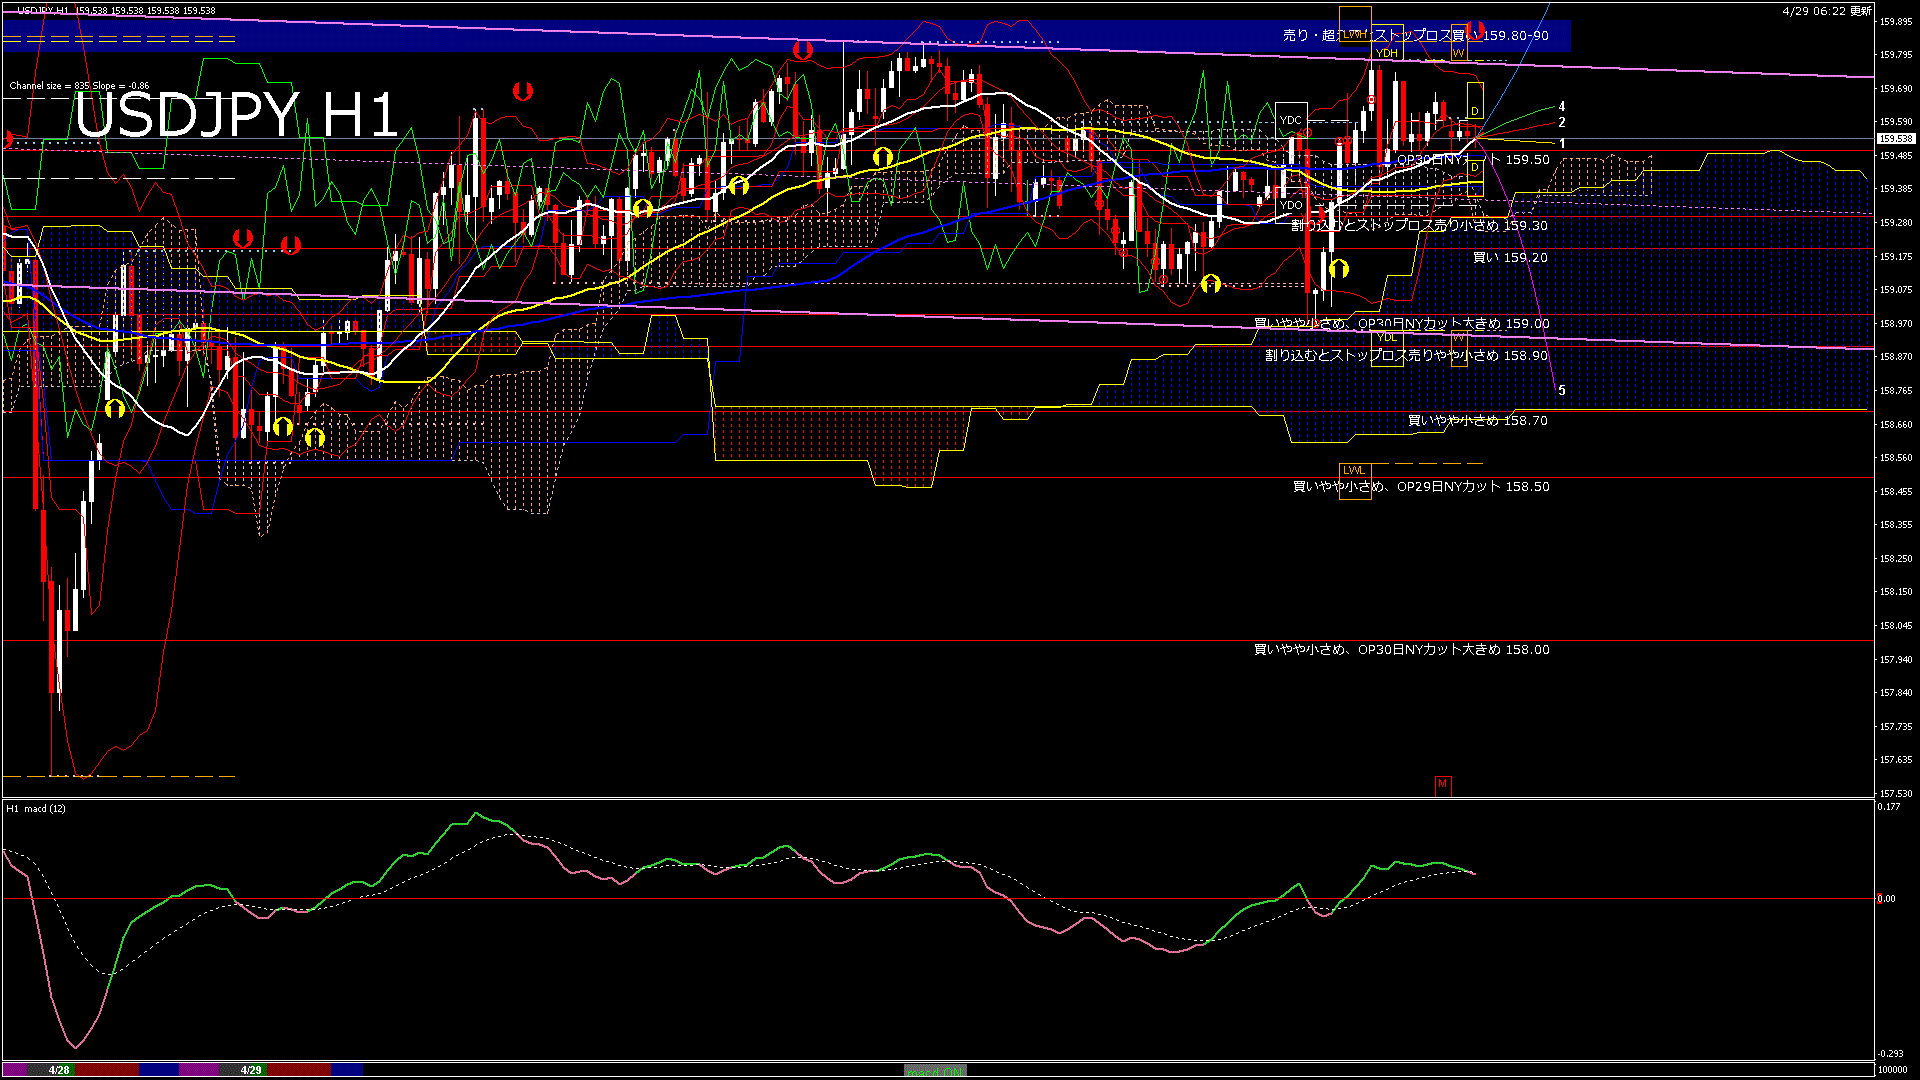
Task: Click the USDJPY H1 chart title
Action: [x=236, y=115]
